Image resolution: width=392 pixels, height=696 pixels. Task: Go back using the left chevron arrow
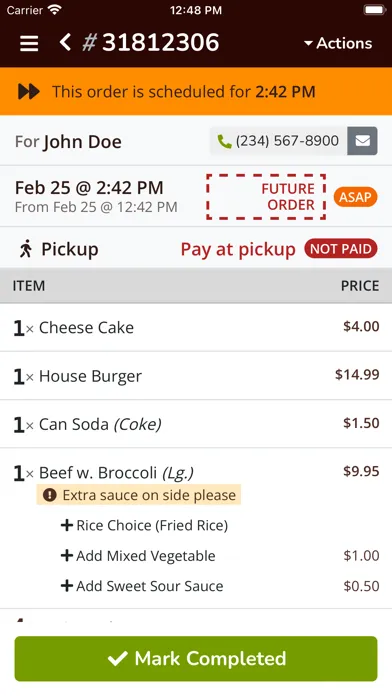coord(65,43)
